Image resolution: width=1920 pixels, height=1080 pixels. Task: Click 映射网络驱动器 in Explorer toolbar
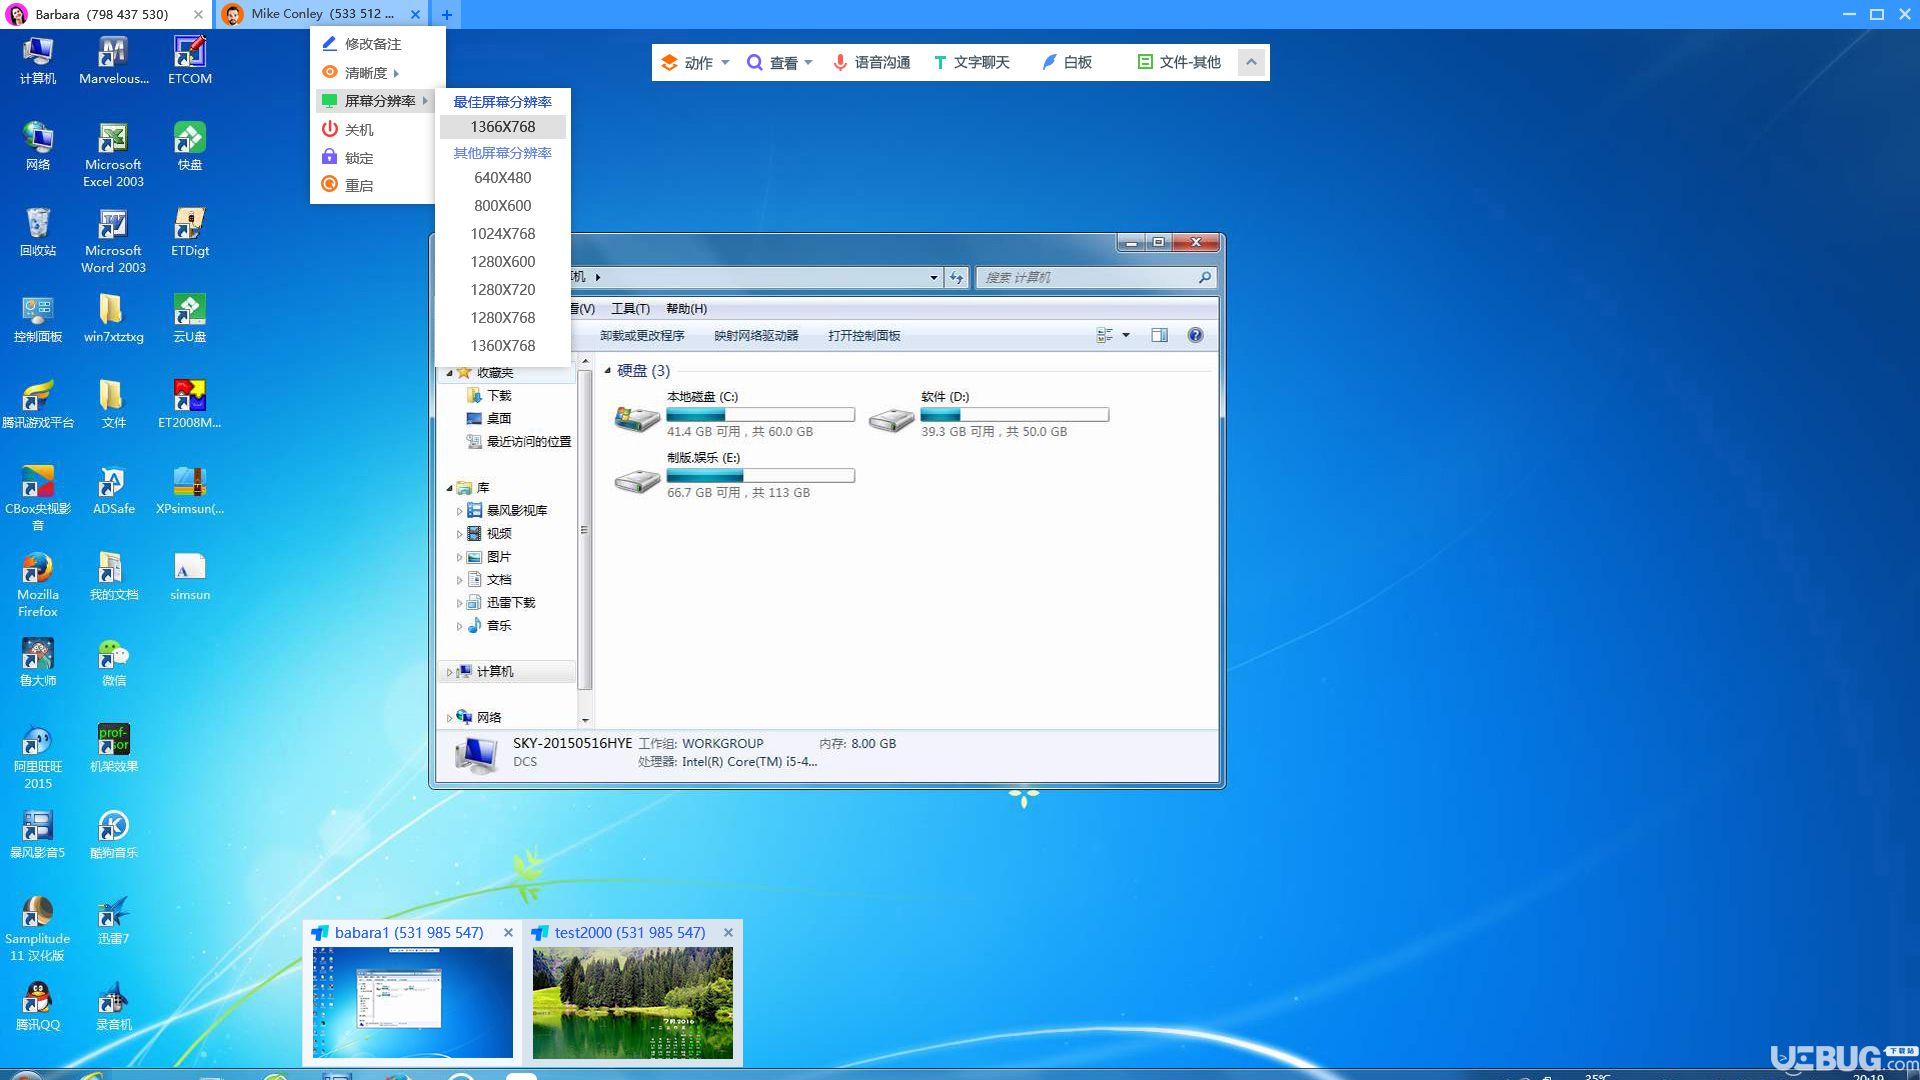(756, 336)
